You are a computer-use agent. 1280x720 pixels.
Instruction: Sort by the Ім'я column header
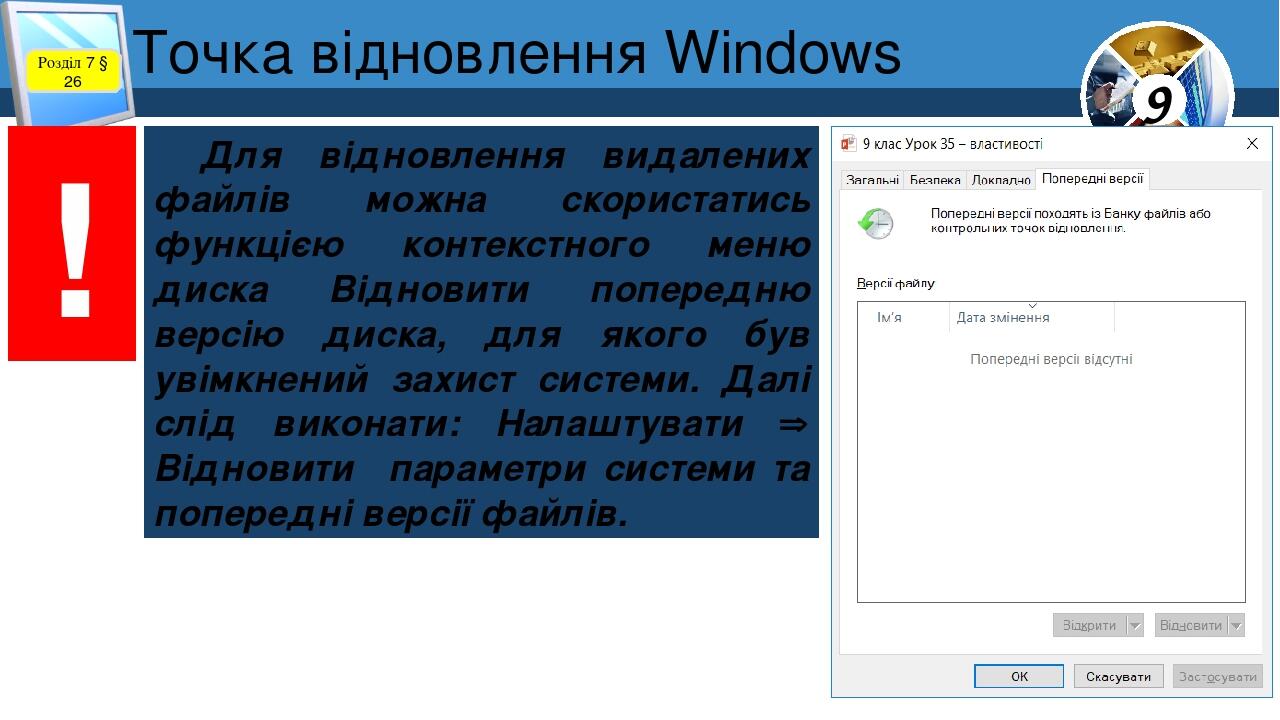click(x=904, y=317)
